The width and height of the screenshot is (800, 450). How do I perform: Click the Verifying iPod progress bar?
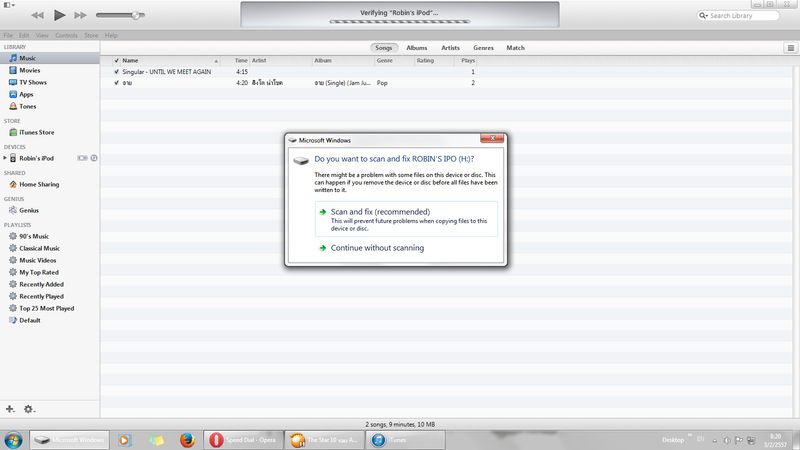399,21
